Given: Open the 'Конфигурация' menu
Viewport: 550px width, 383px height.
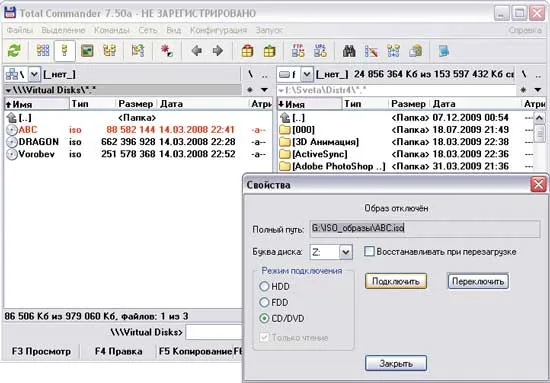Looking at the screenshot, I should [219, 30].
